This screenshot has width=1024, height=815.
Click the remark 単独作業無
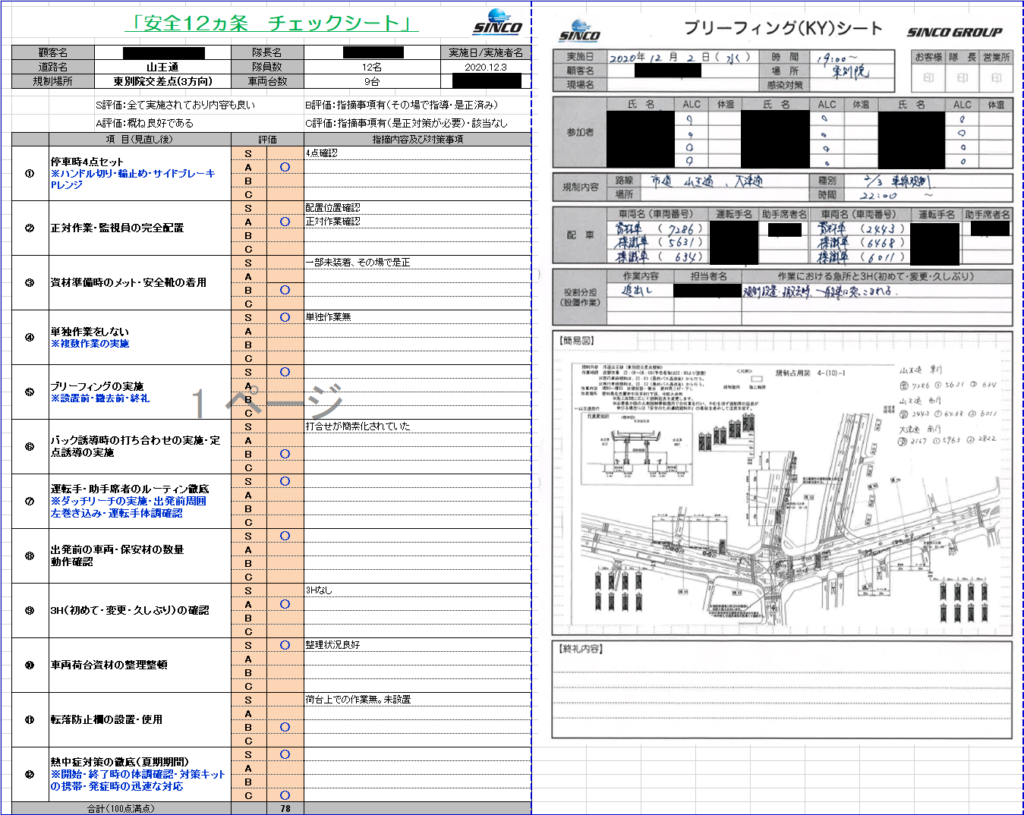[x=328, y=317]
